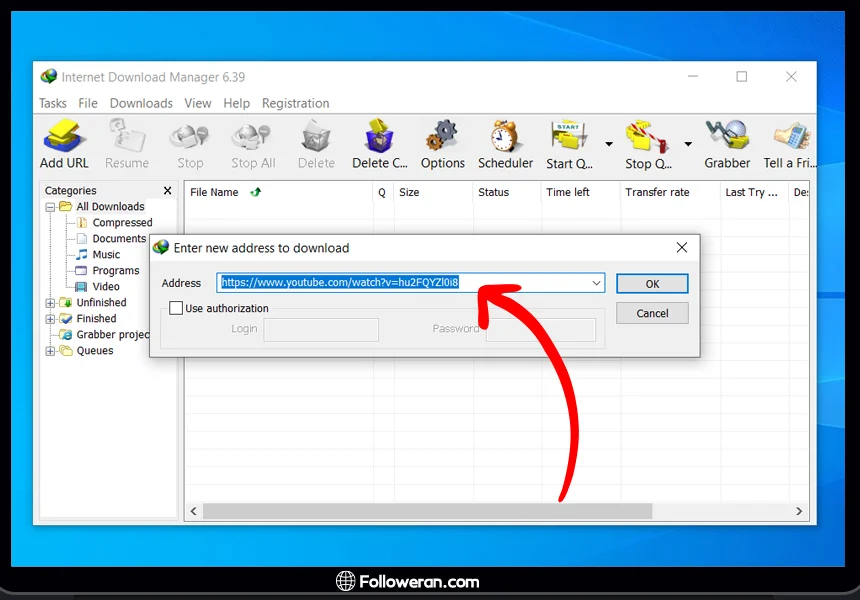Expand the Unfinished tree node
The image size is (860, 600).
50,303
